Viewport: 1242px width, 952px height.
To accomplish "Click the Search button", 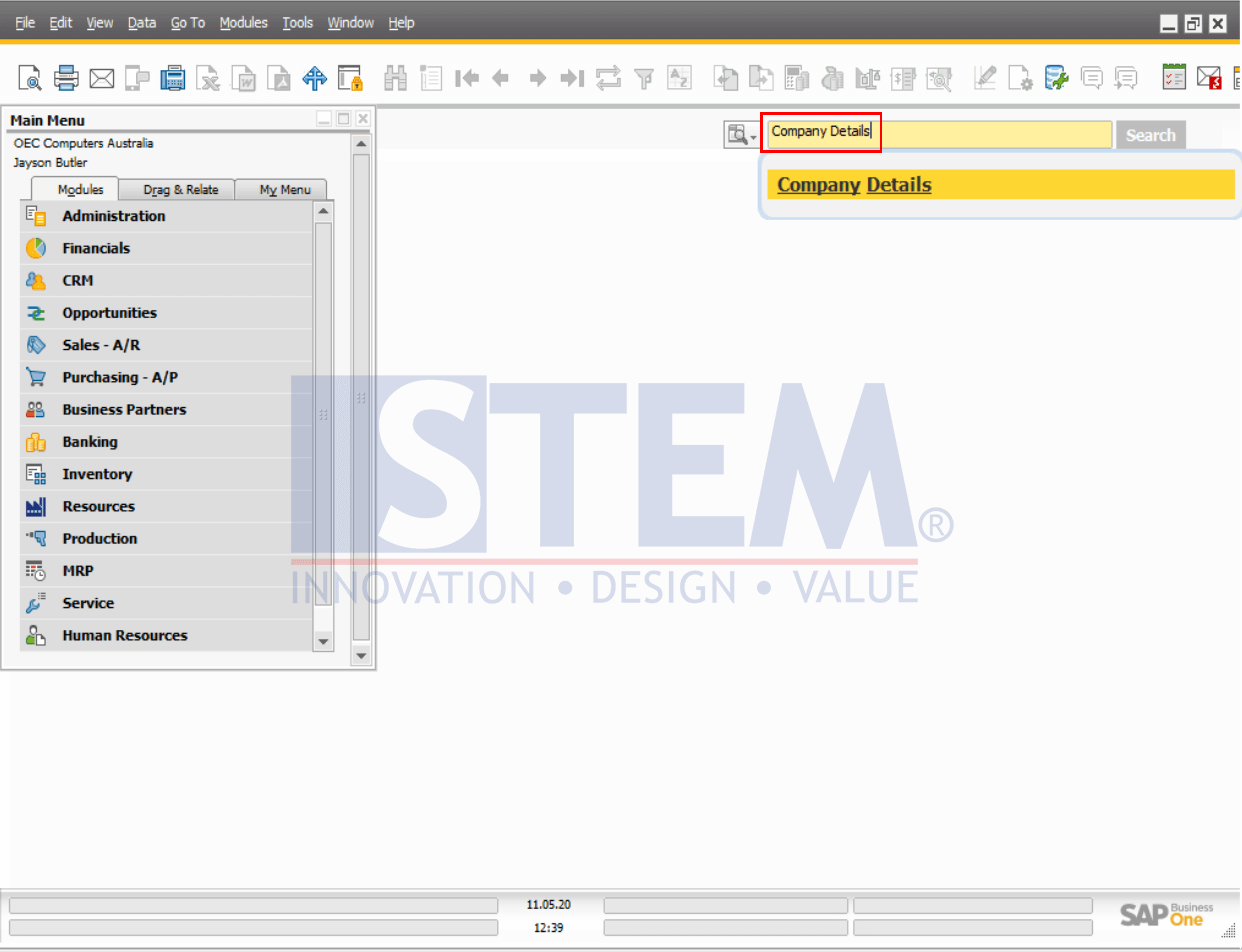I will pyautogui.click(x=1151, y=135).
